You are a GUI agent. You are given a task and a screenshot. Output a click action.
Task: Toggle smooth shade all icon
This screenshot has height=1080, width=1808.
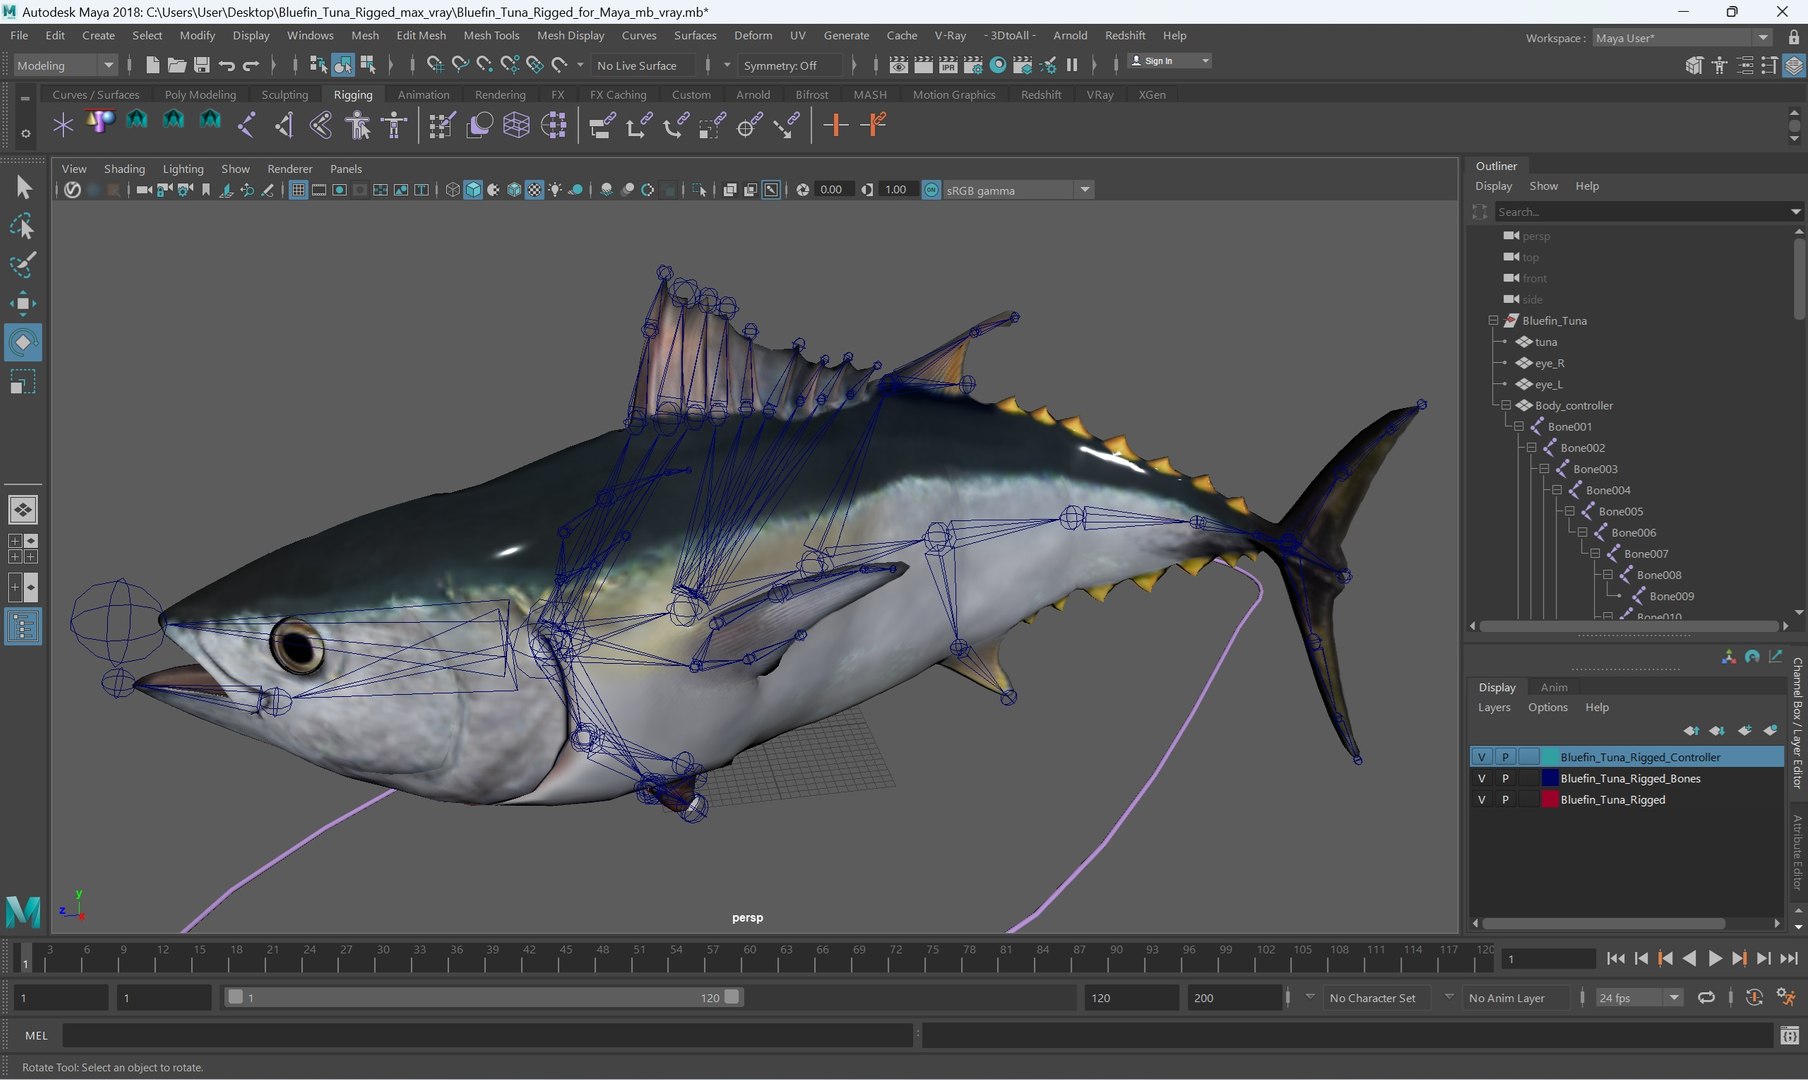pos(473,190)
